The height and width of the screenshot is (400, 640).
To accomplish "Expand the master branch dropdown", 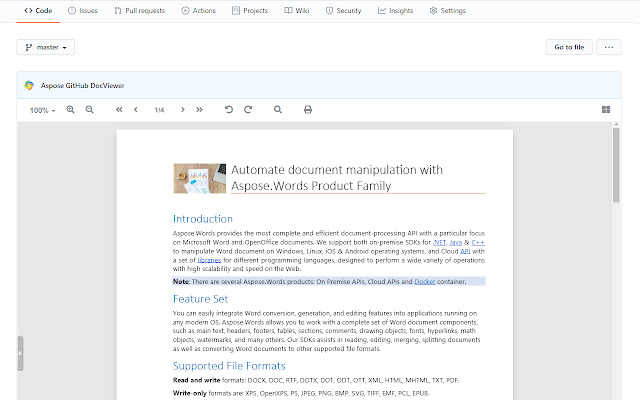I will [45, 47].
